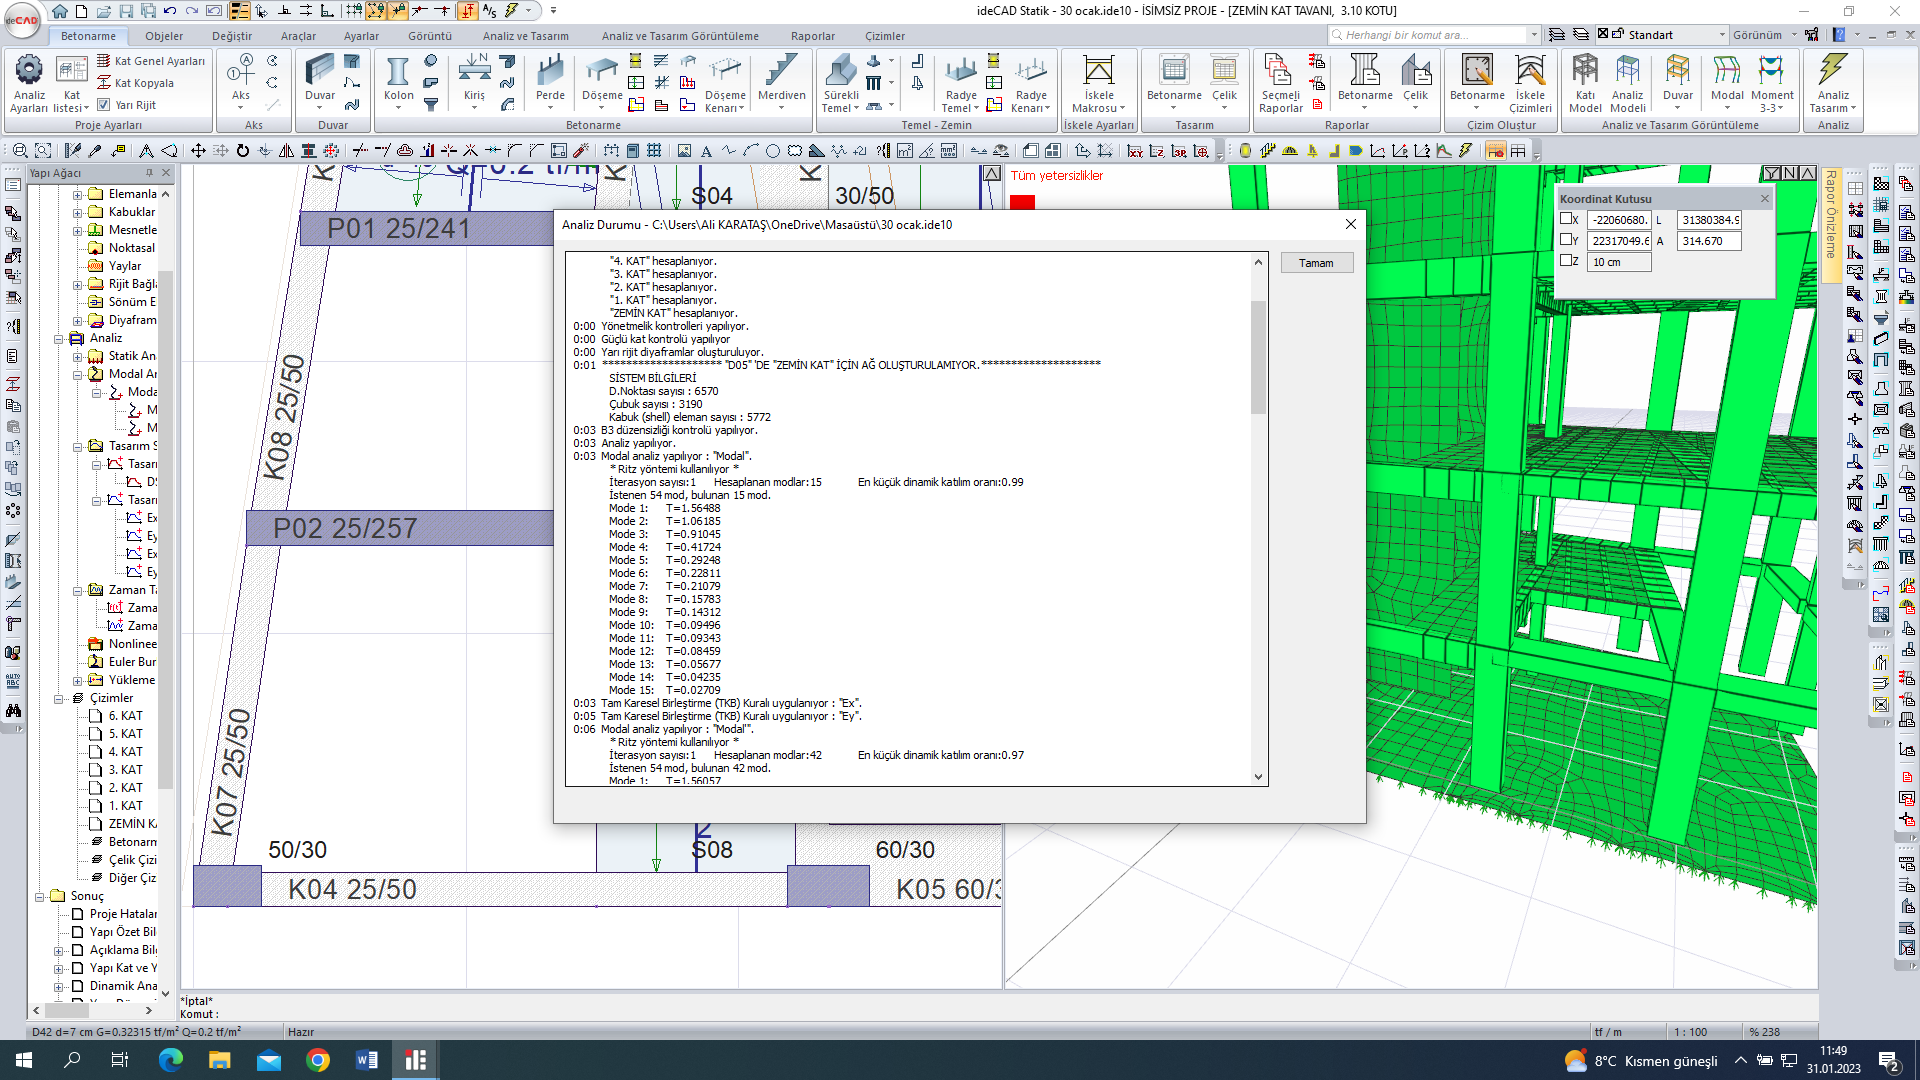Toggle the X coordinate lock checkbox
Screen dimensions: 1920x1080
pos(1566,219)
